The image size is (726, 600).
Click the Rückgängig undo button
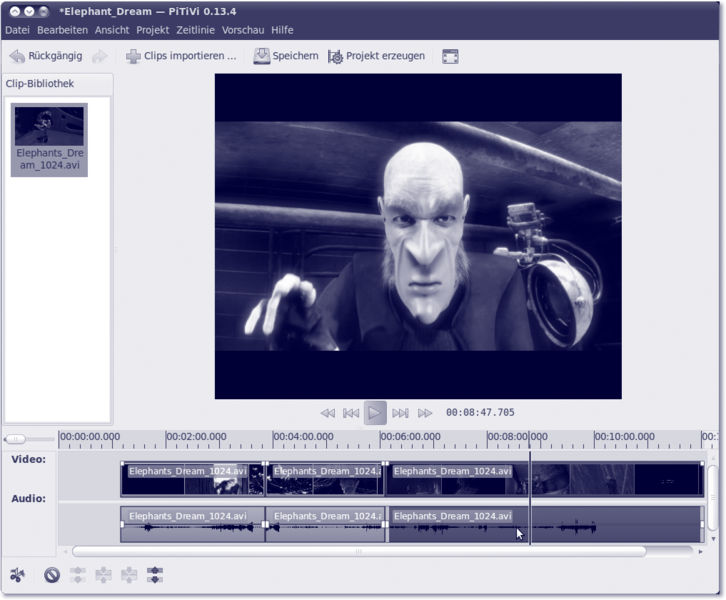pos(46,56)
